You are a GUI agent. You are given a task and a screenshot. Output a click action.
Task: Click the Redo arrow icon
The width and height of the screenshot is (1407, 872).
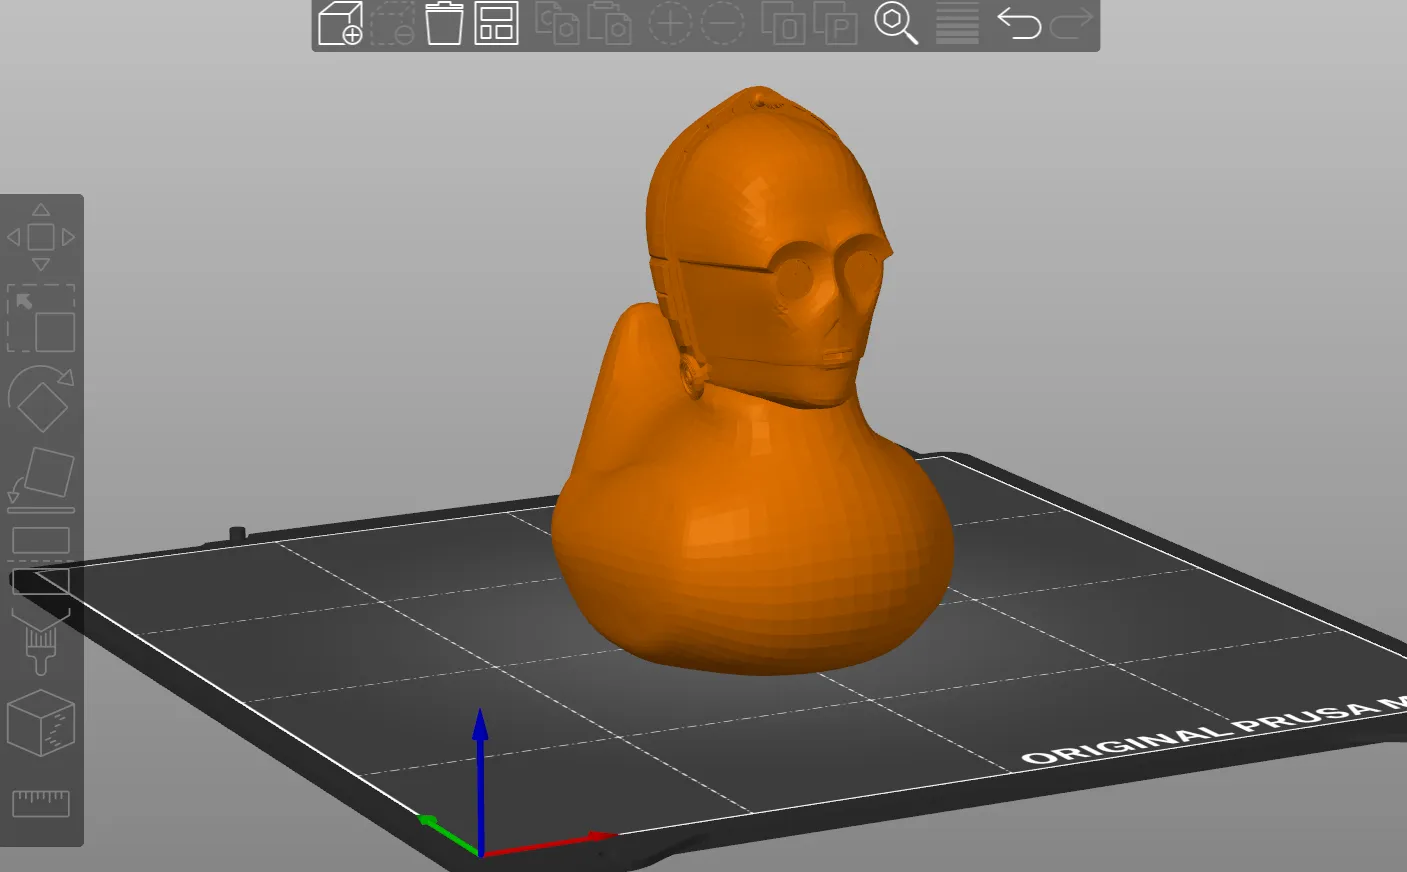click(x=1071, y=24)
